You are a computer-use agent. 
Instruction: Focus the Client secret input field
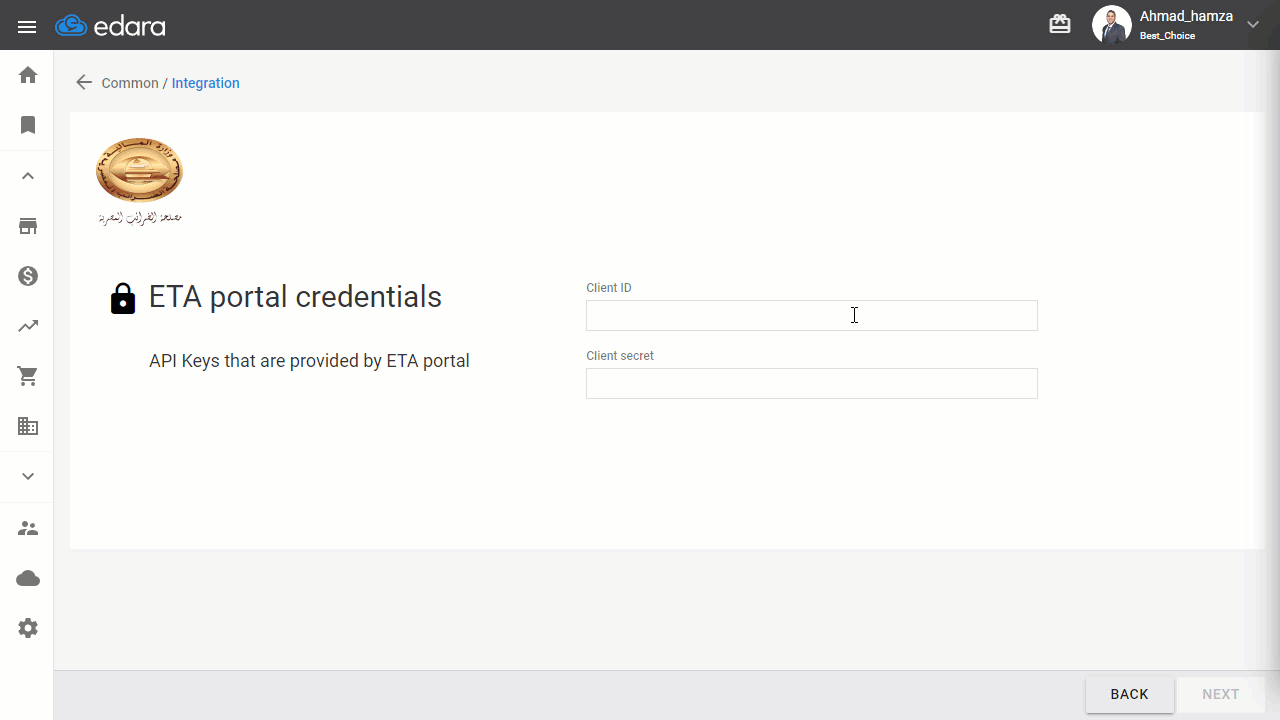[x=812, y=383]
